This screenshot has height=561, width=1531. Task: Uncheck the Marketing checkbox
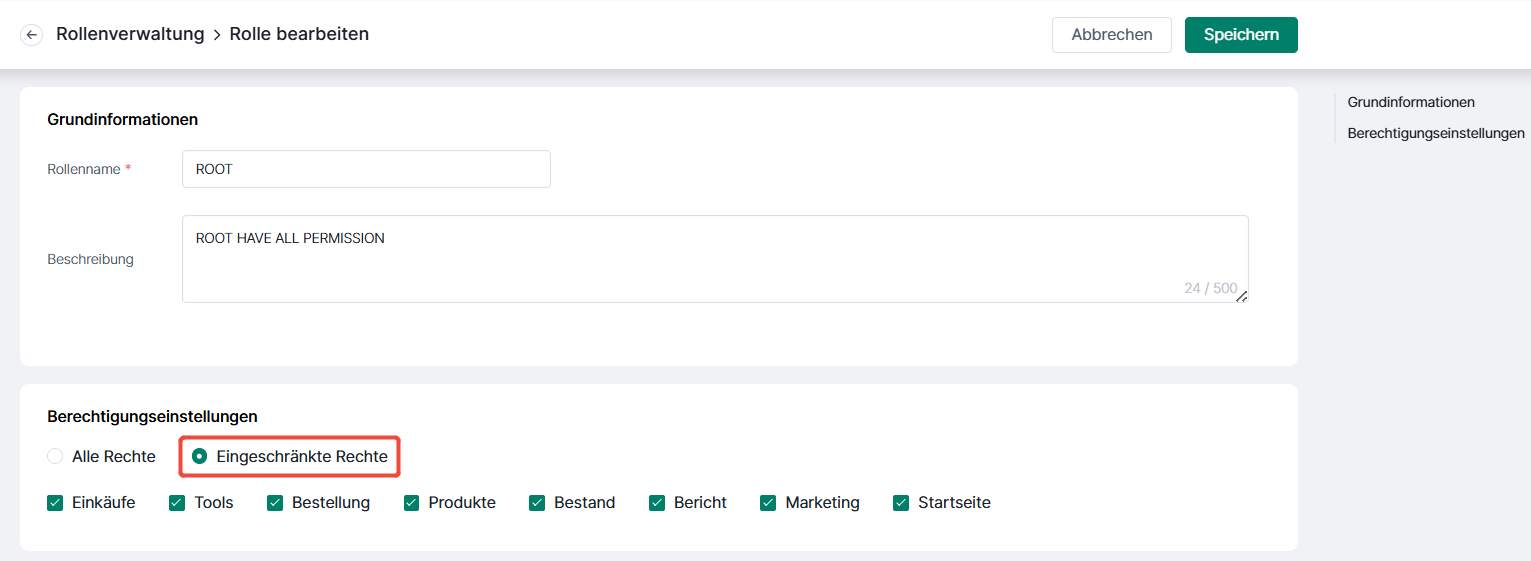tap(768, 503)
